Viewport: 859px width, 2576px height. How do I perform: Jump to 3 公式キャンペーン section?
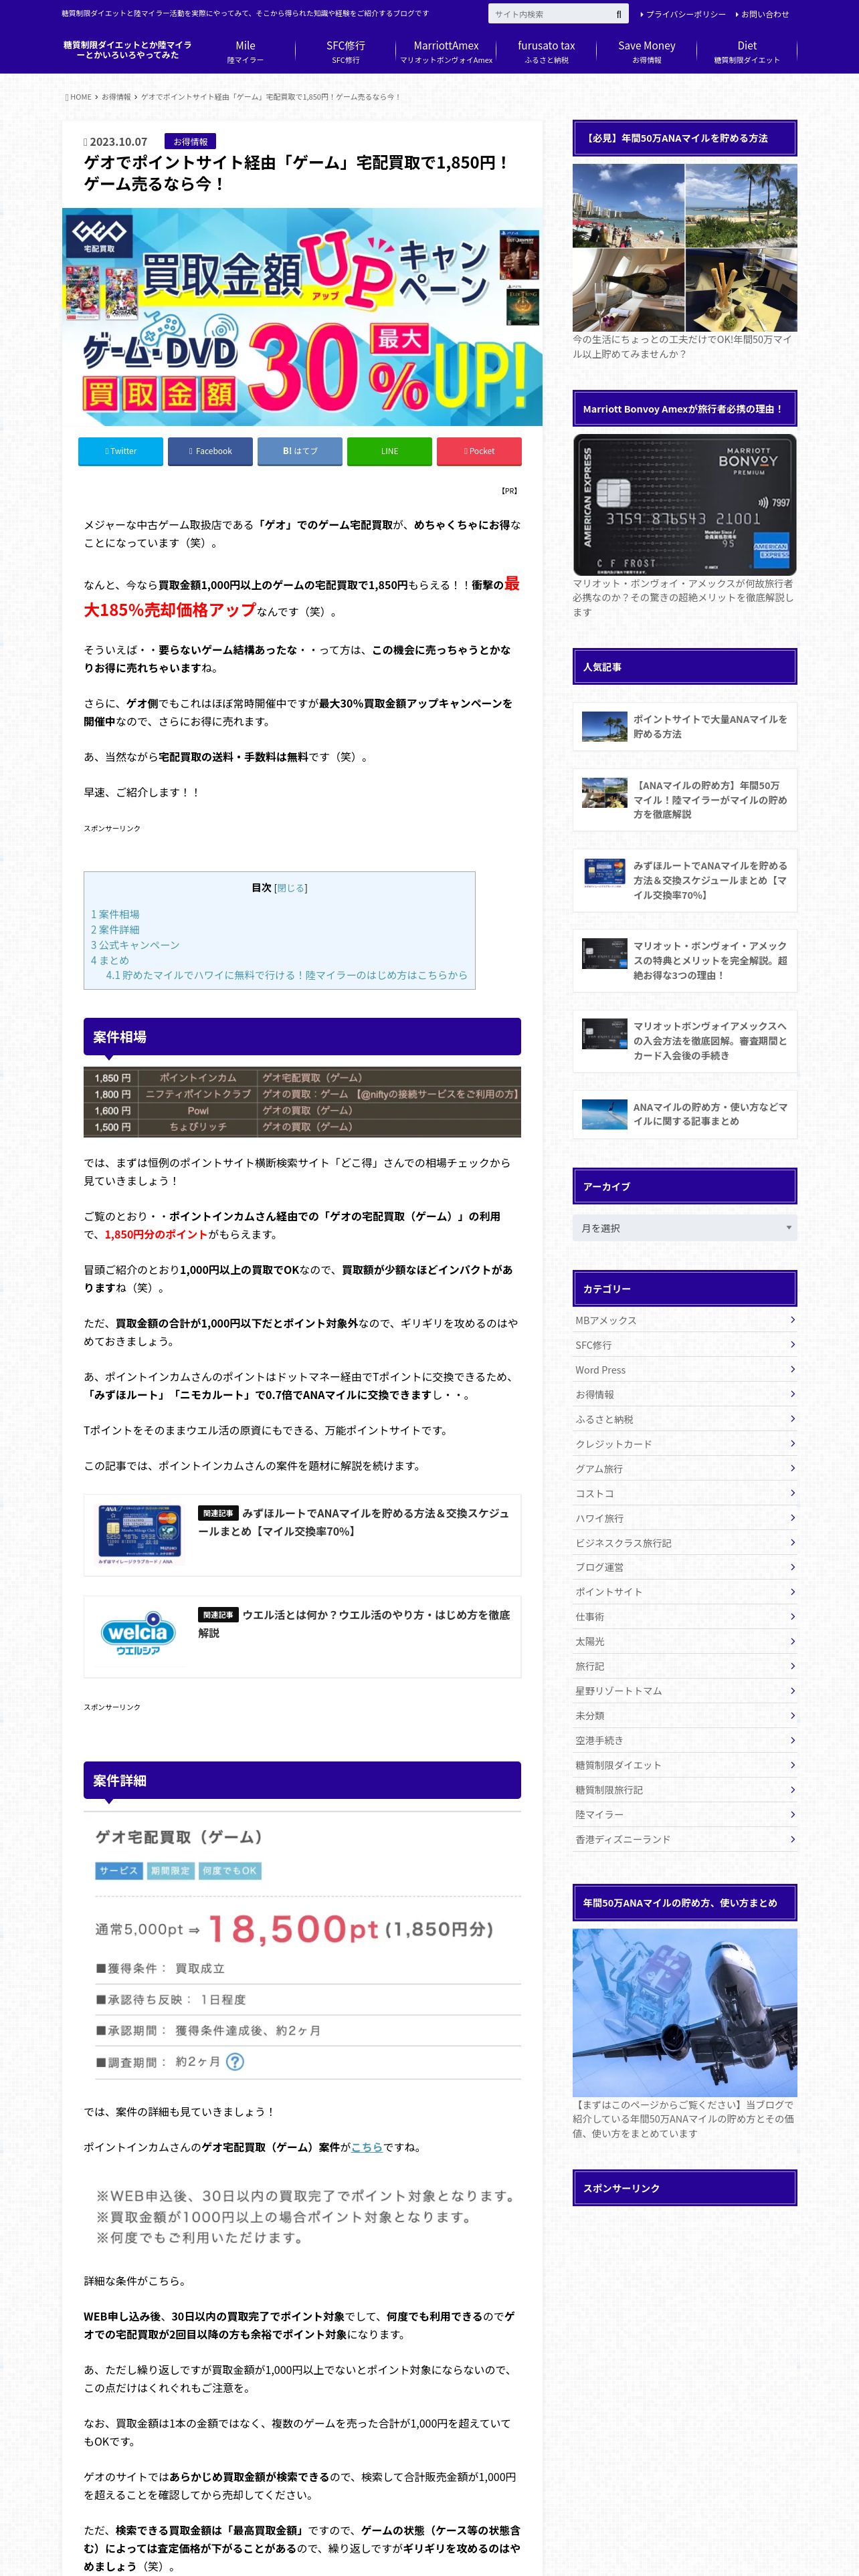tap(135, 945)
